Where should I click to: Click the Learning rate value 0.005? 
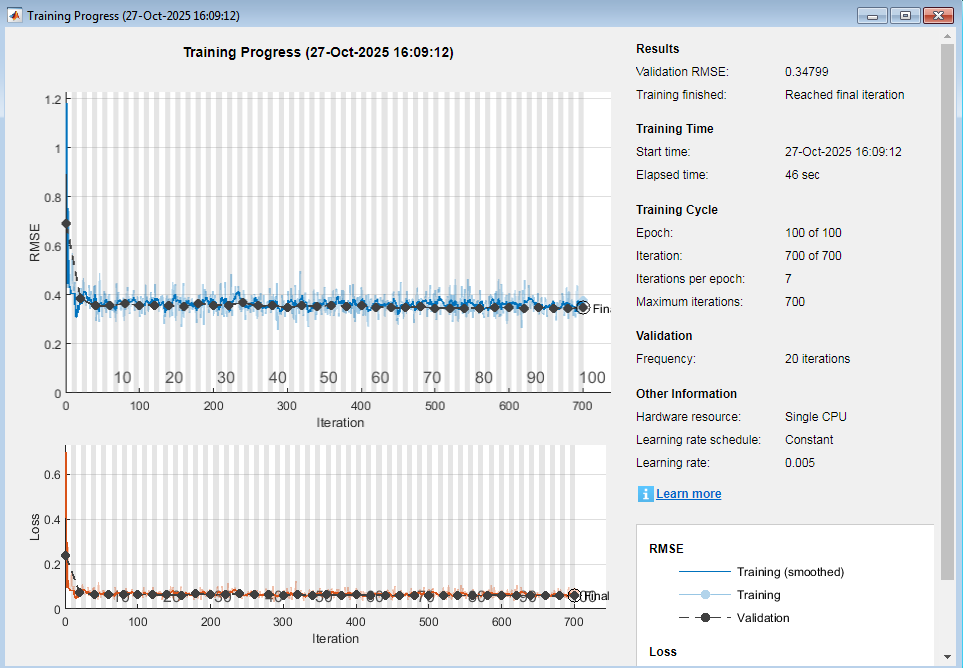coord(800,463)
